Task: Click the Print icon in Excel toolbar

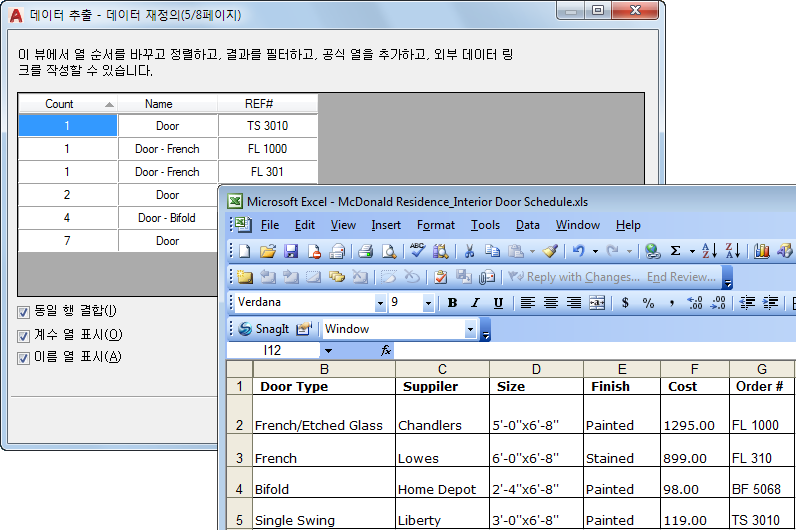Action: pyautogui.click(x=365, y=251)
